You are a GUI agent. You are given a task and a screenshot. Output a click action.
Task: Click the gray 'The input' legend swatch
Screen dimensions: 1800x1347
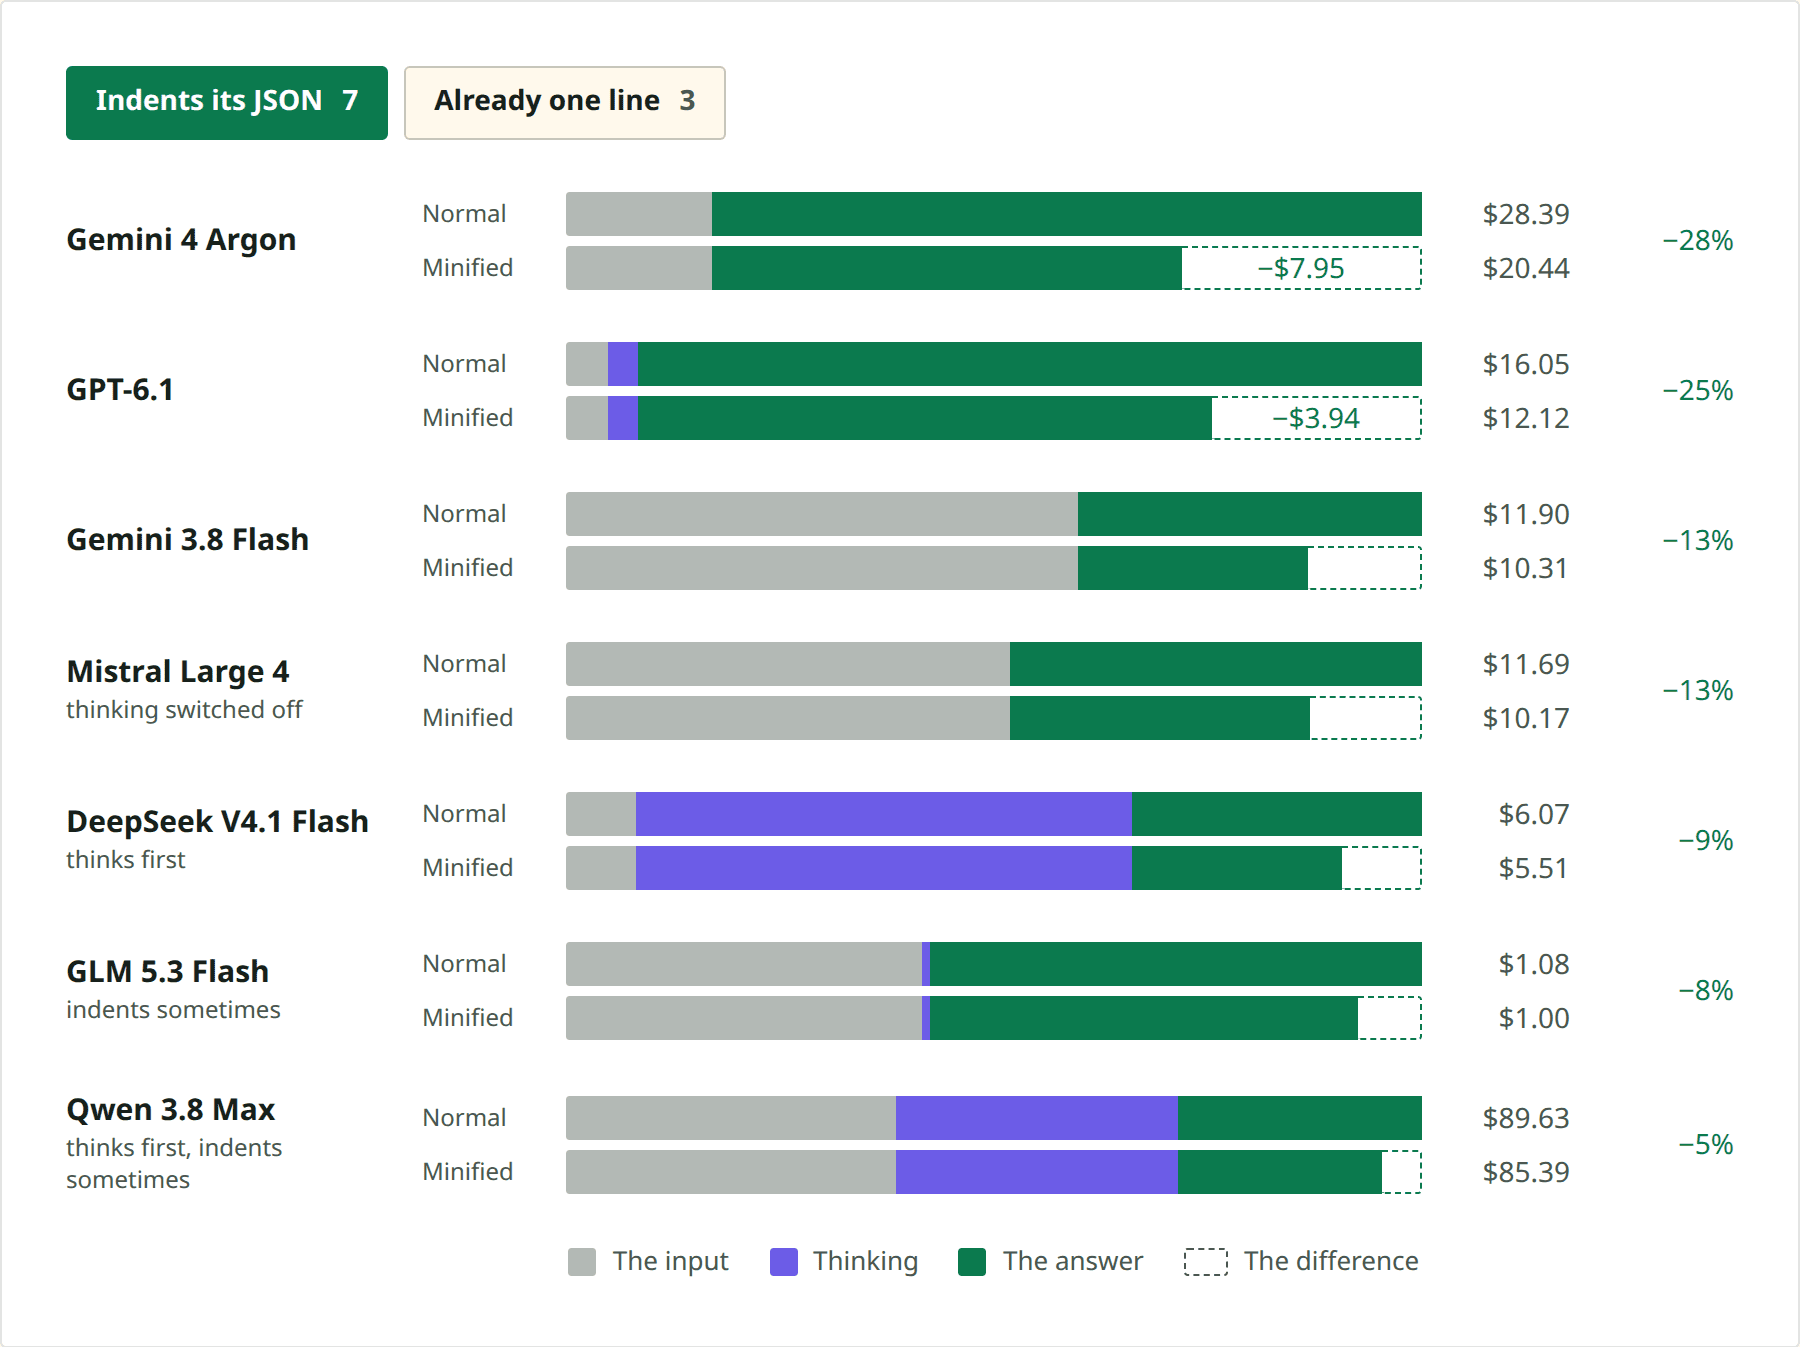tap(582, 1262)
